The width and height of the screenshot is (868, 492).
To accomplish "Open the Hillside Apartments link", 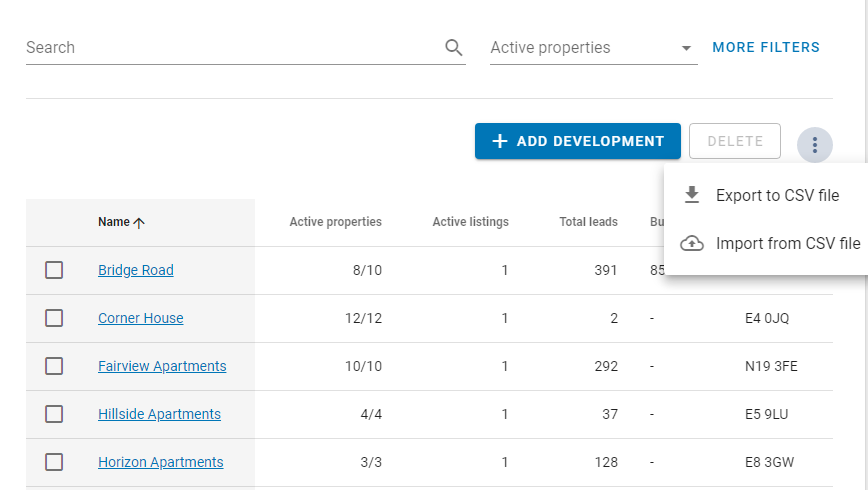I will (x=159, y=414).
